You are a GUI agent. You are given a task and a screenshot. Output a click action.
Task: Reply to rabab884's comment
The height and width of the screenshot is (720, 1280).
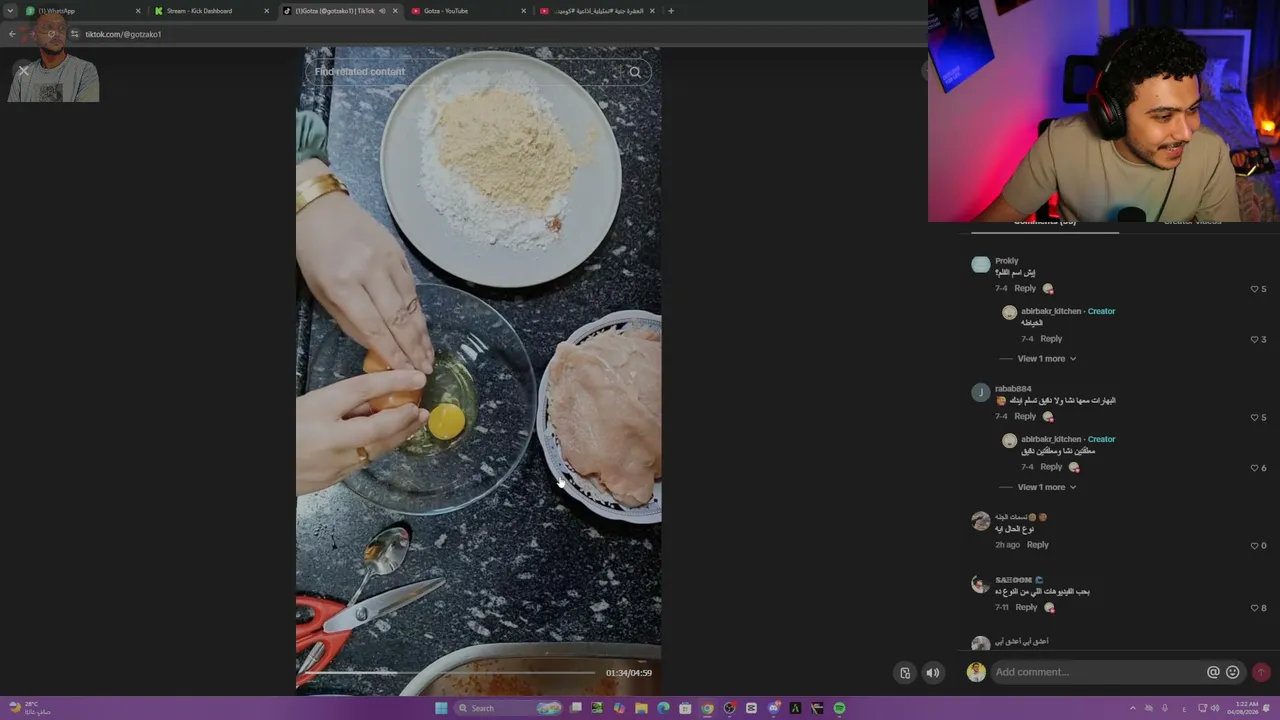[1025, 417]
